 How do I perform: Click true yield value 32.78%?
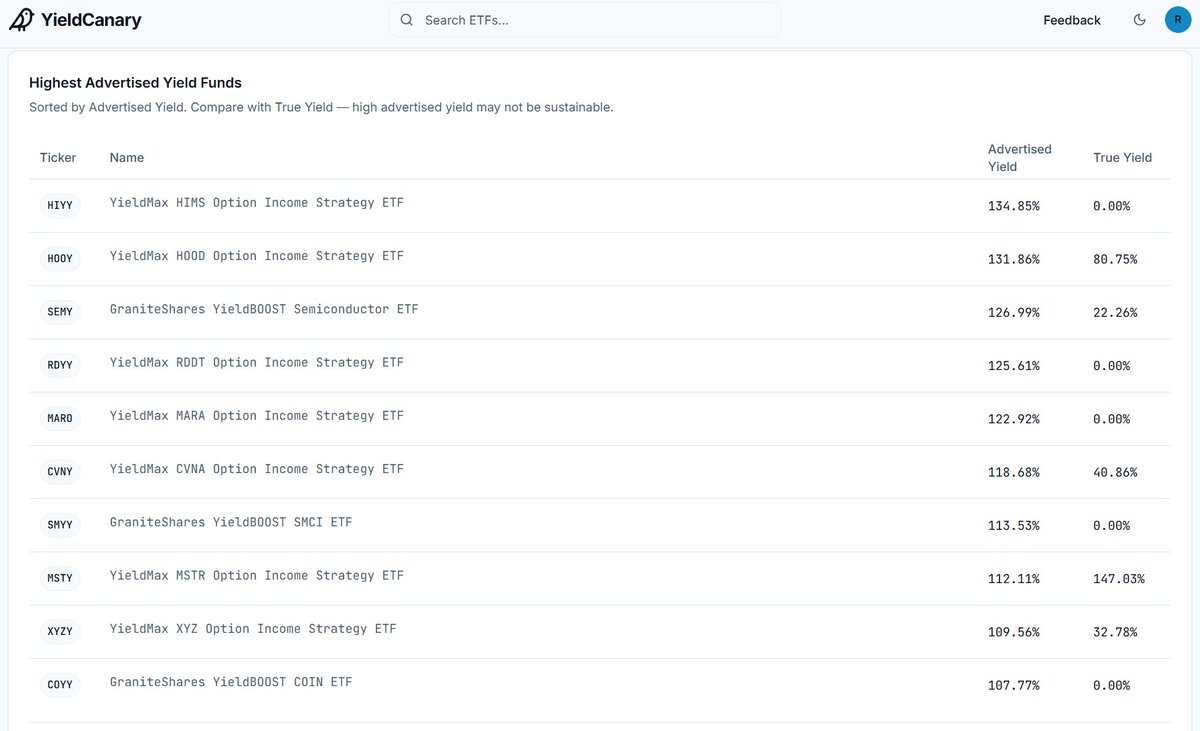(x=1115, y=632)
